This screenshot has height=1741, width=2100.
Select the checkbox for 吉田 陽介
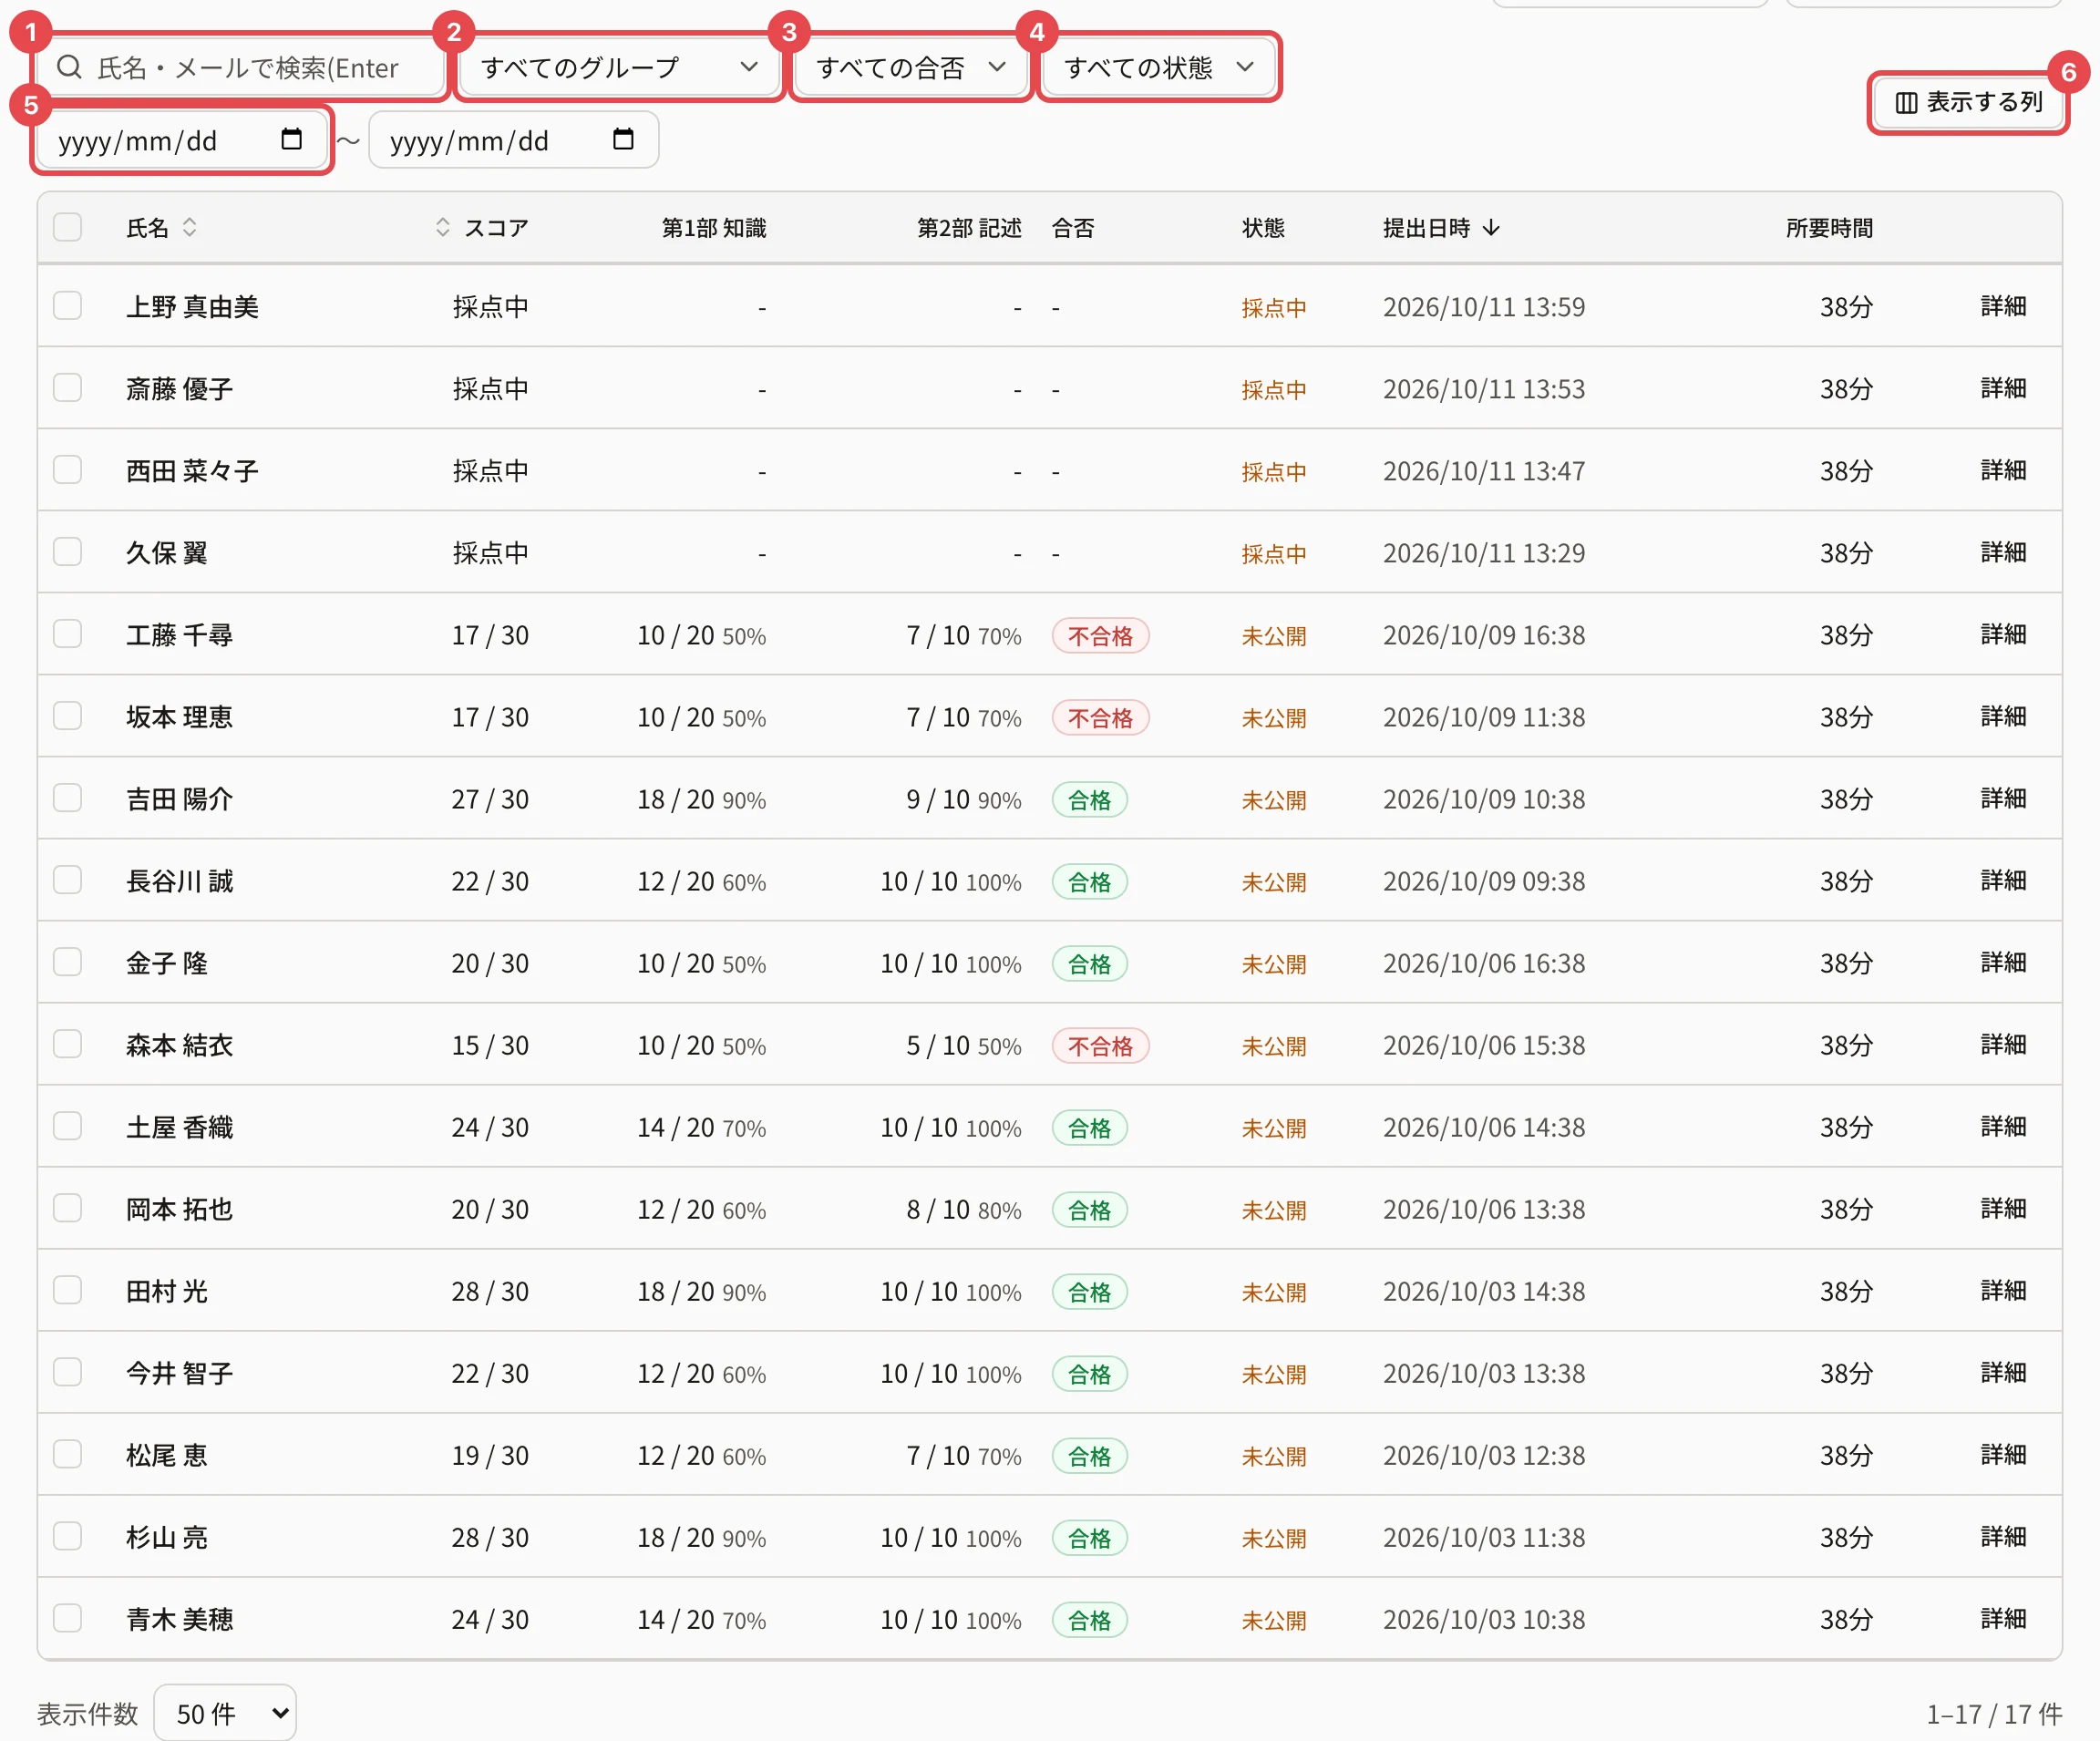pyautogui.click(x=67, y=797)
